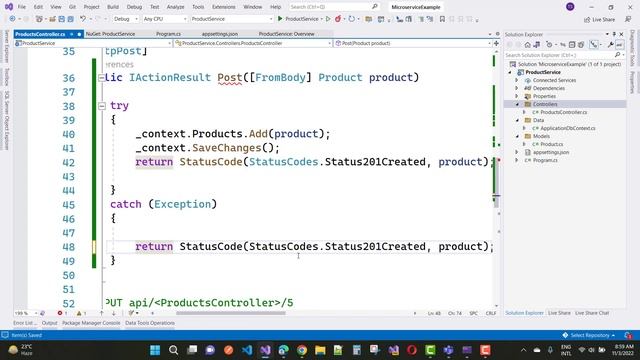The image size is (640, 360).
Task: Click the editor horizontal scrollbar thumb
Action: 231,313
